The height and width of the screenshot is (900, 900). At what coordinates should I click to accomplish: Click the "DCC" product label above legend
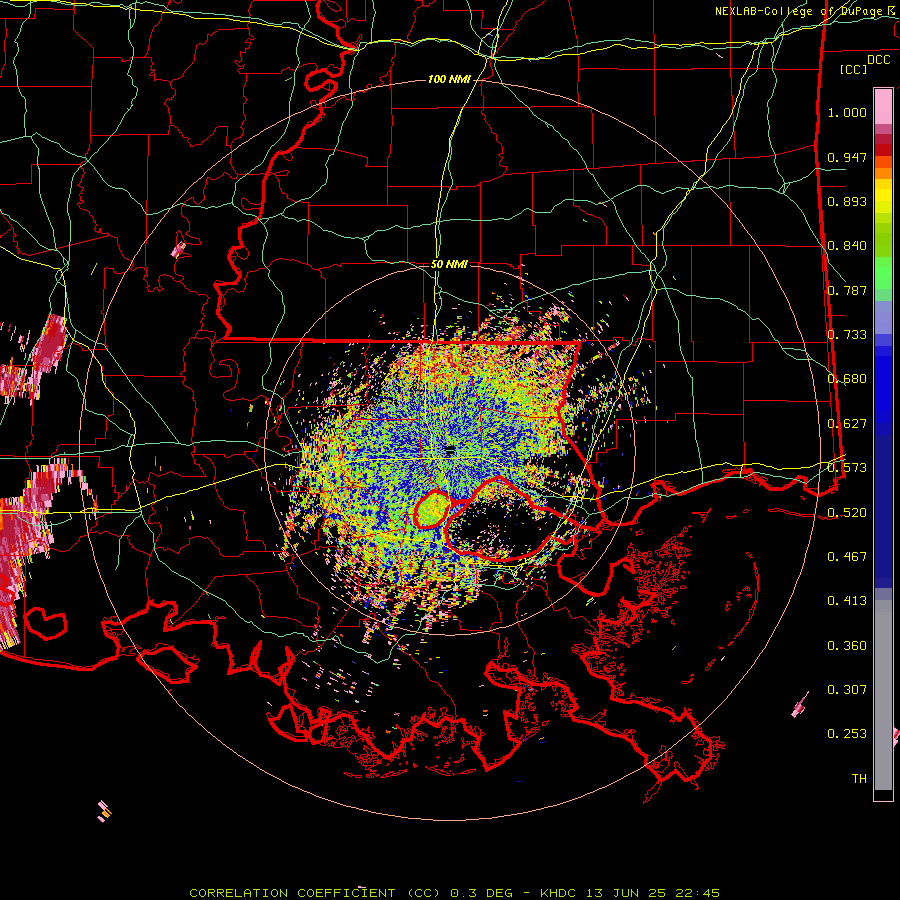(878, 60)
